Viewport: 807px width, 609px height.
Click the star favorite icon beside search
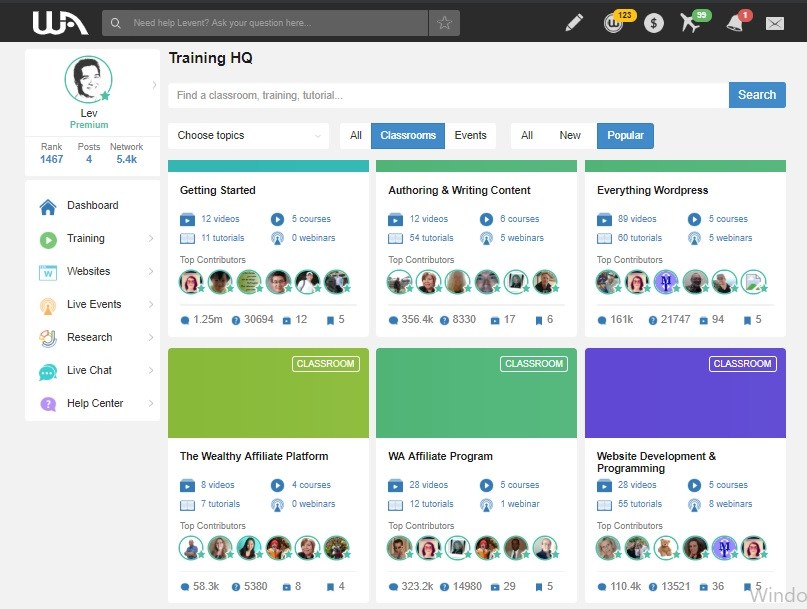(x=444, y=23)
